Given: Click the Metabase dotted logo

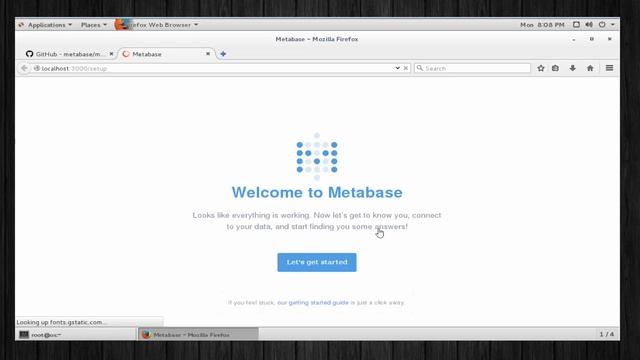Looking at the screenshot, I should pos(317,156).
